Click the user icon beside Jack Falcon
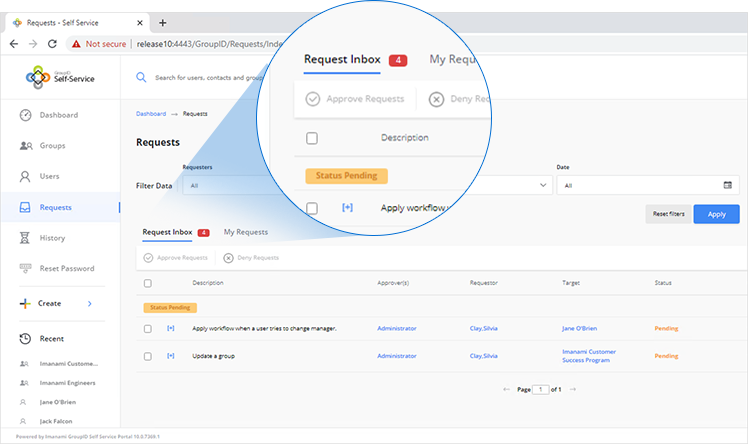This screenshot has width=748, height=444. pyautogui.click(x=23, y=421)
